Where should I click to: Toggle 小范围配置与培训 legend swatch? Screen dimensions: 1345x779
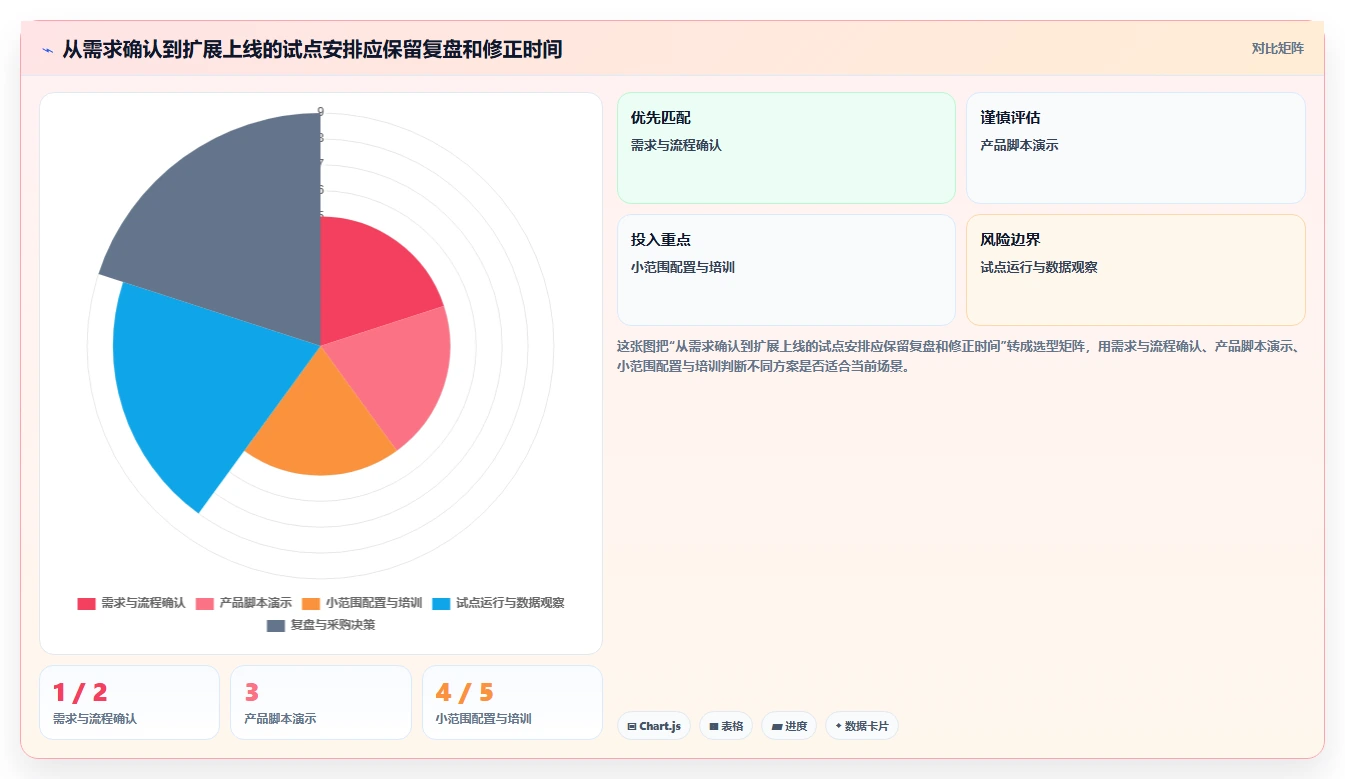(311, 603)
